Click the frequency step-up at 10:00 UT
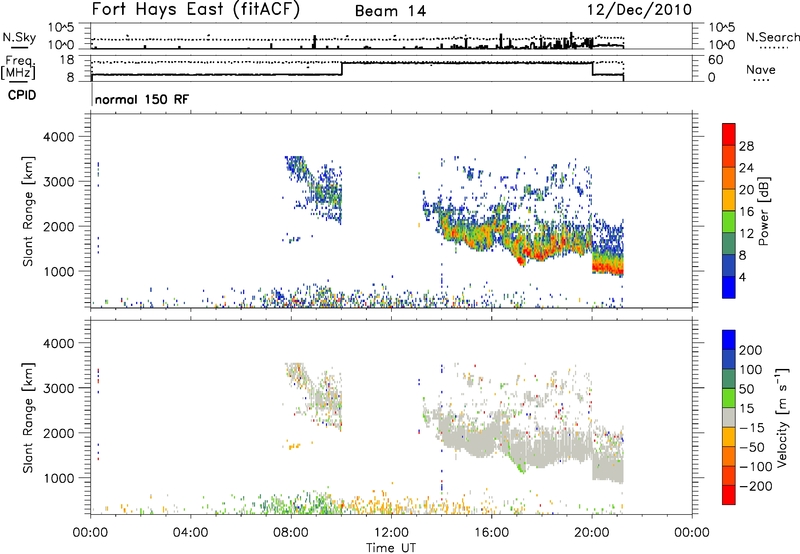800x554 pixels. (x=341, y=68)
